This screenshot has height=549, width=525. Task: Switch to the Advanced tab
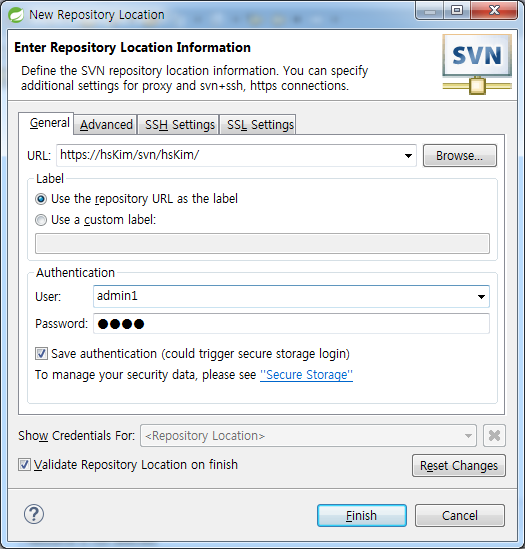106,125
